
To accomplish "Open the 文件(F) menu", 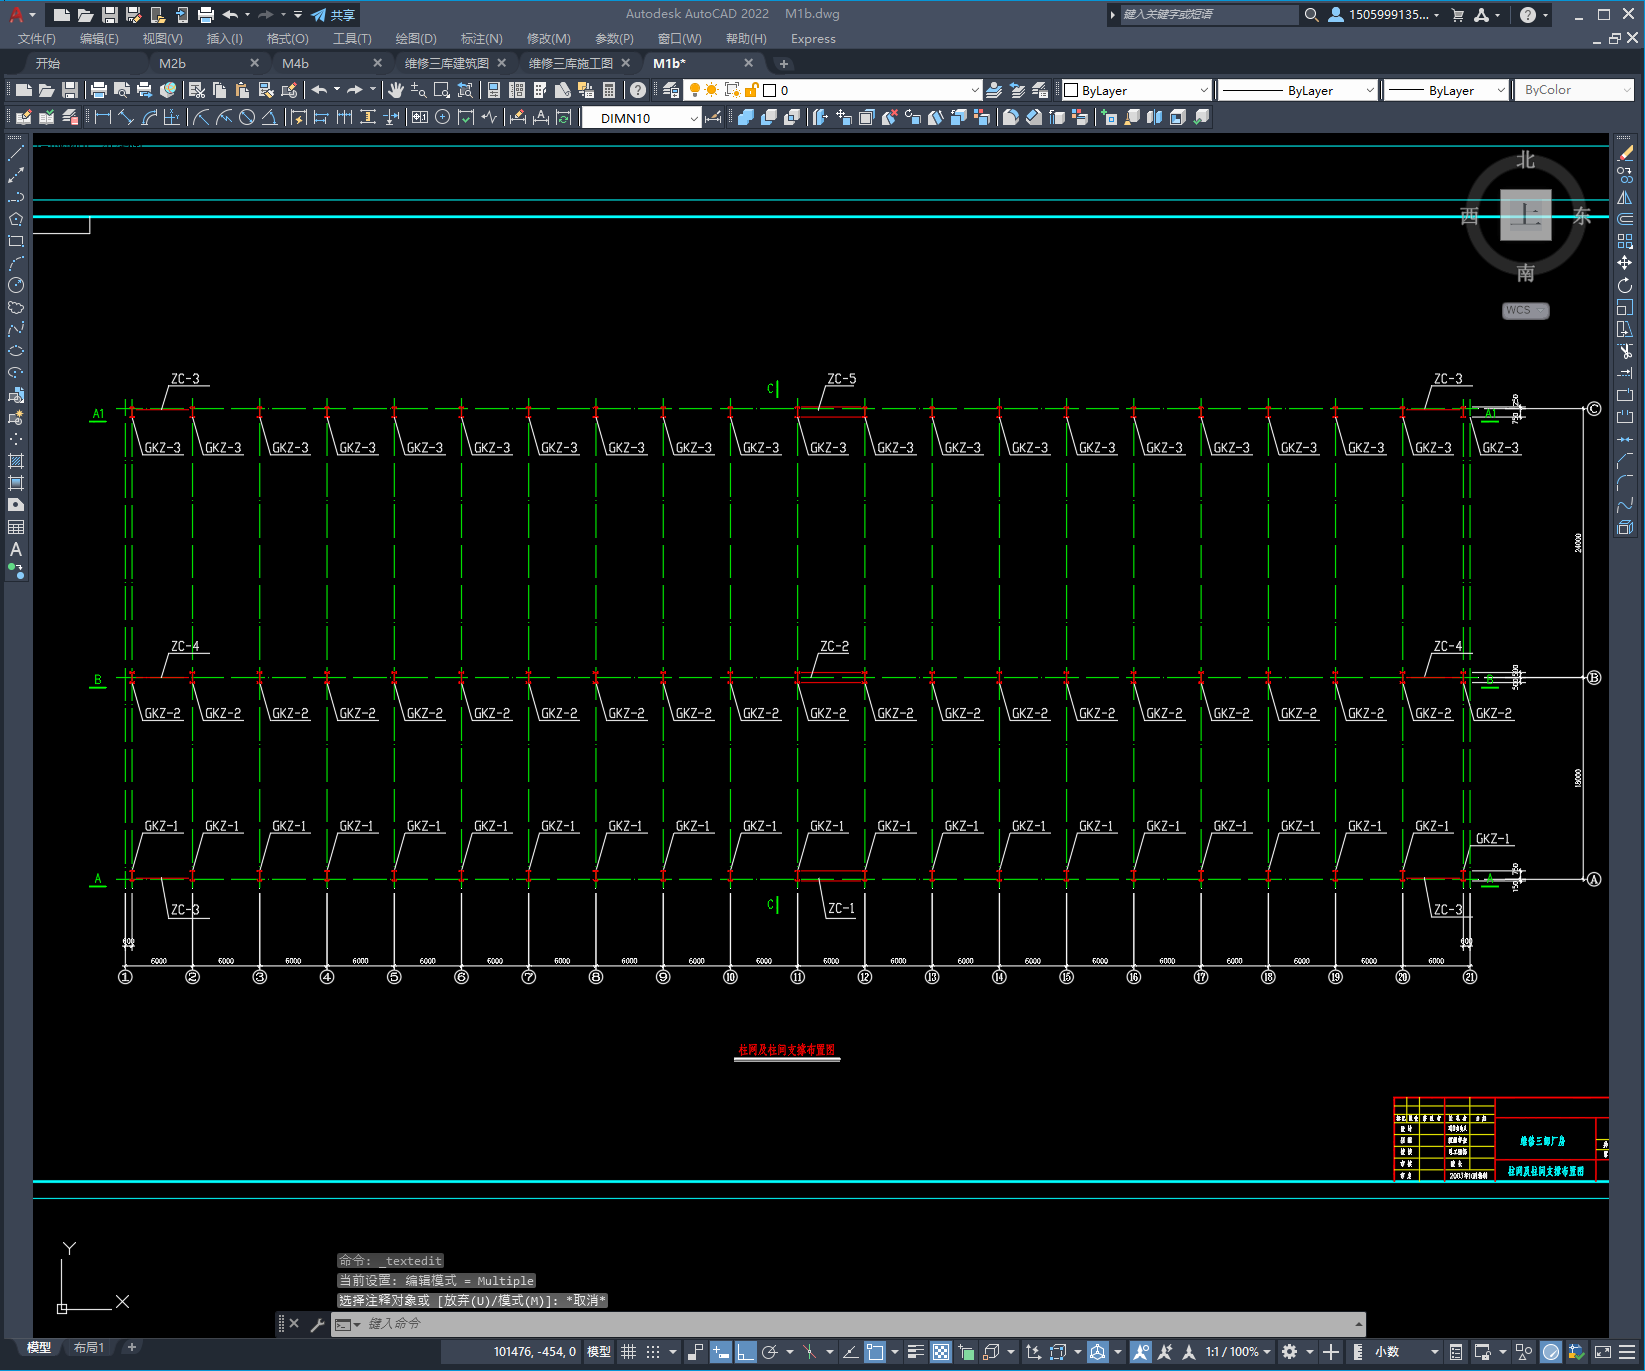I will coord(37,39).
